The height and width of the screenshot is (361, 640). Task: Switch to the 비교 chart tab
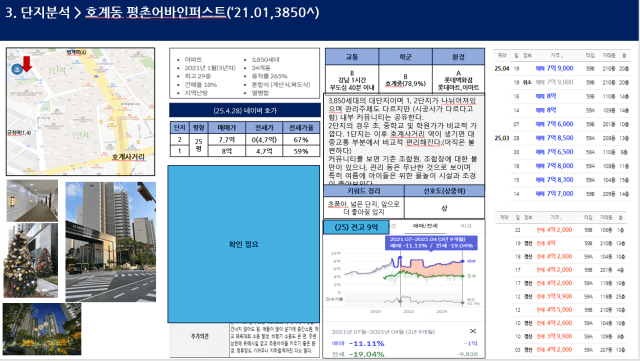[466, 225]
